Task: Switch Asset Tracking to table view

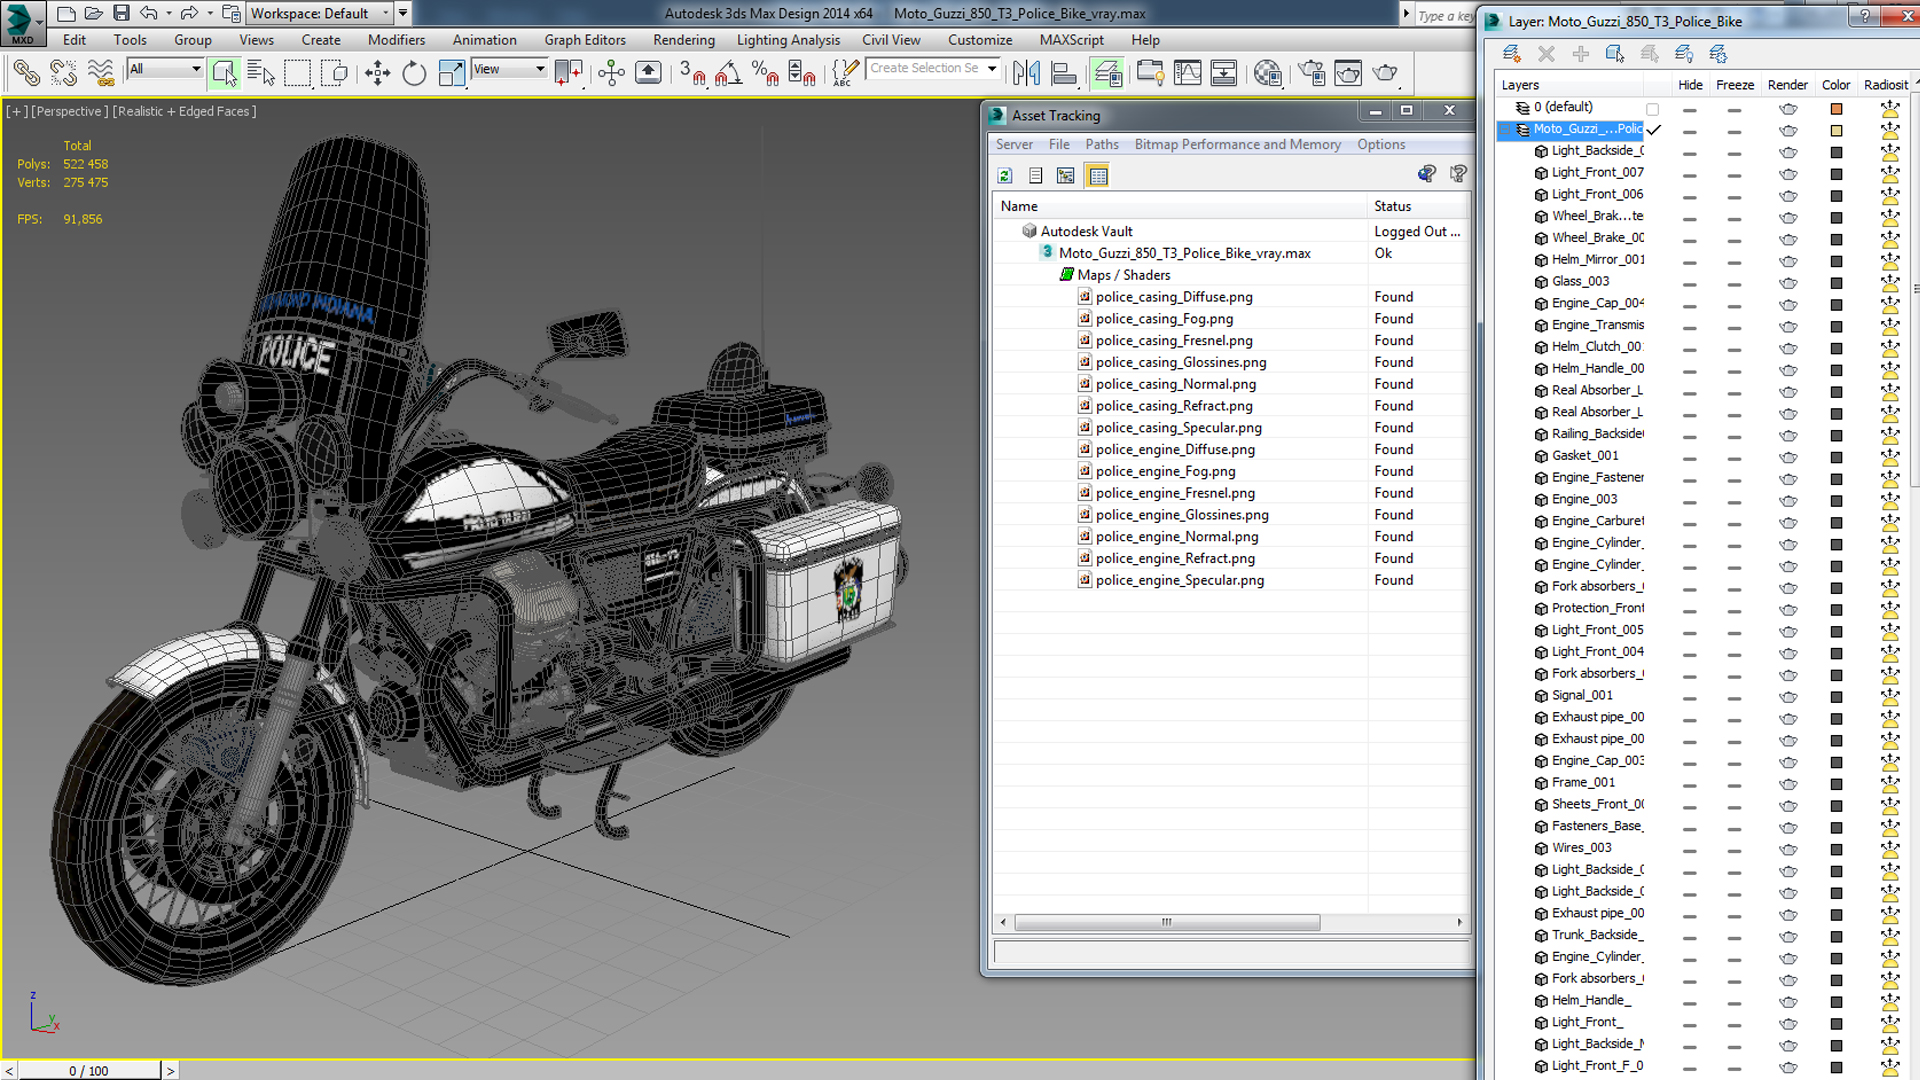Action: 1098,176
